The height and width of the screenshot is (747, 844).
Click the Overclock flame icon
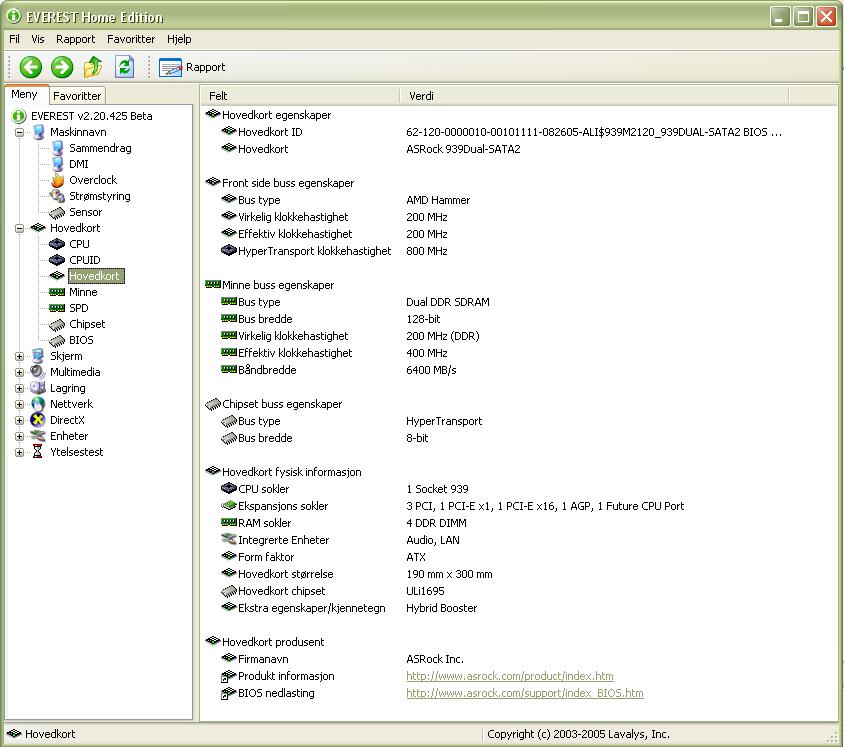coord(57,180)
